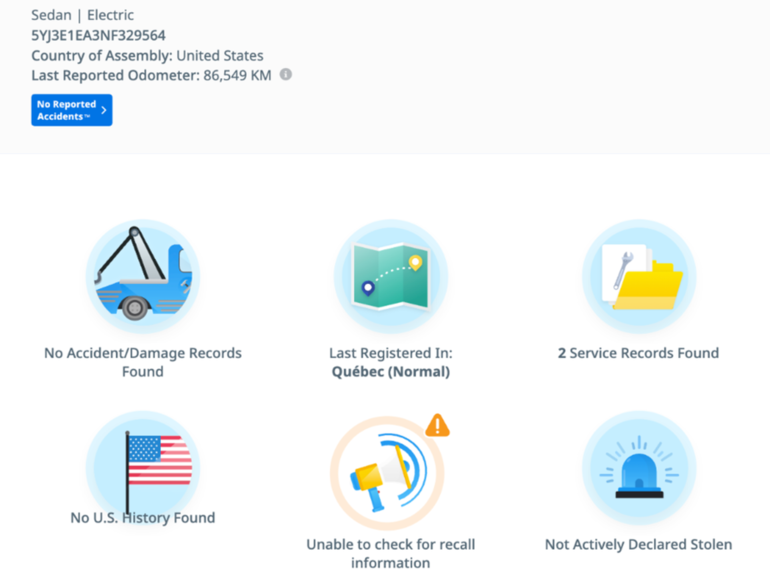The image size is (770, 578).
Task: Click the blue police siren icon
Action: pos(638,467)
